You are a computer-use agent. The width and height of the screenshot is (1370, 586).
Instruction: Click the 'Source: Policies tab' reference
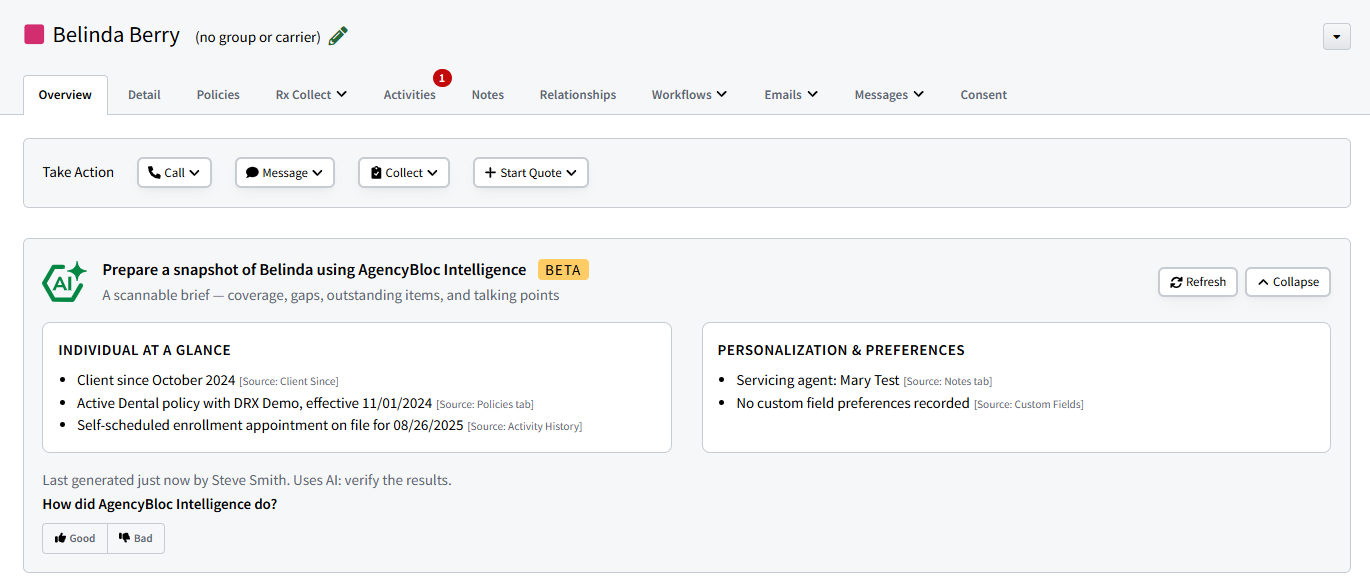[485, 404]
